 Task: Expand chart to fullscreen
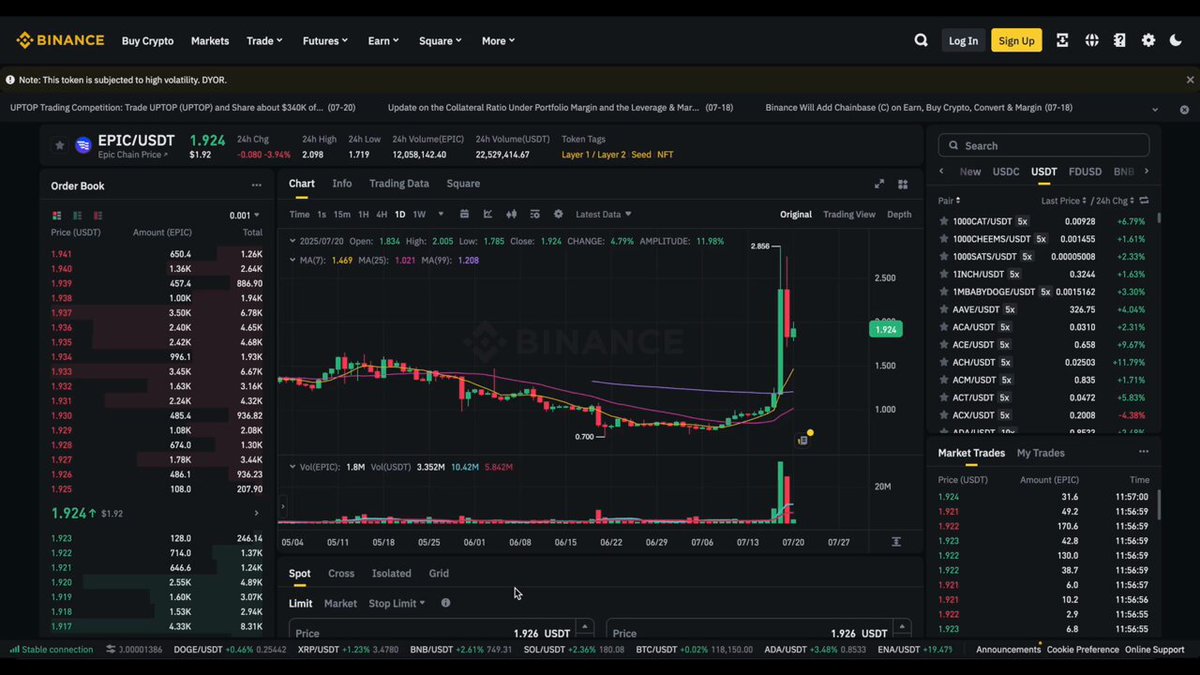[879, 184]
